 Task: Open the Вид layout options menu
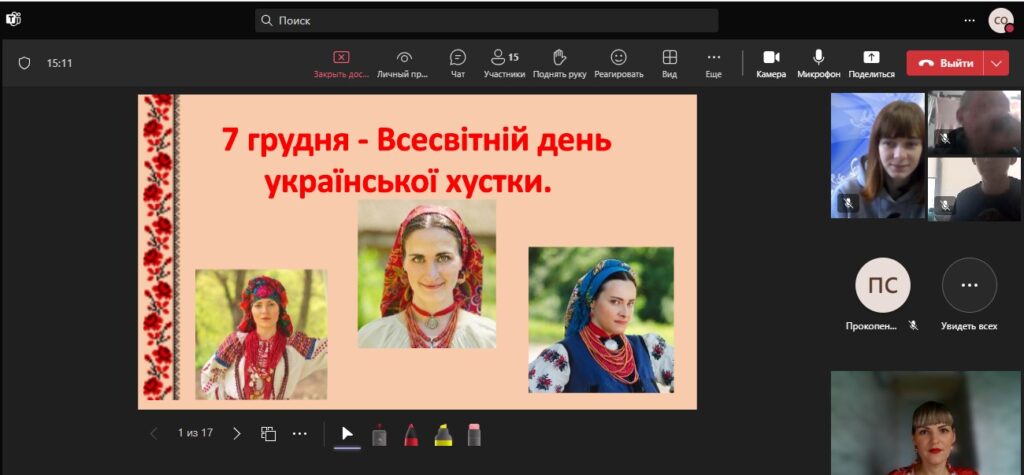click(x=669, y=63)
